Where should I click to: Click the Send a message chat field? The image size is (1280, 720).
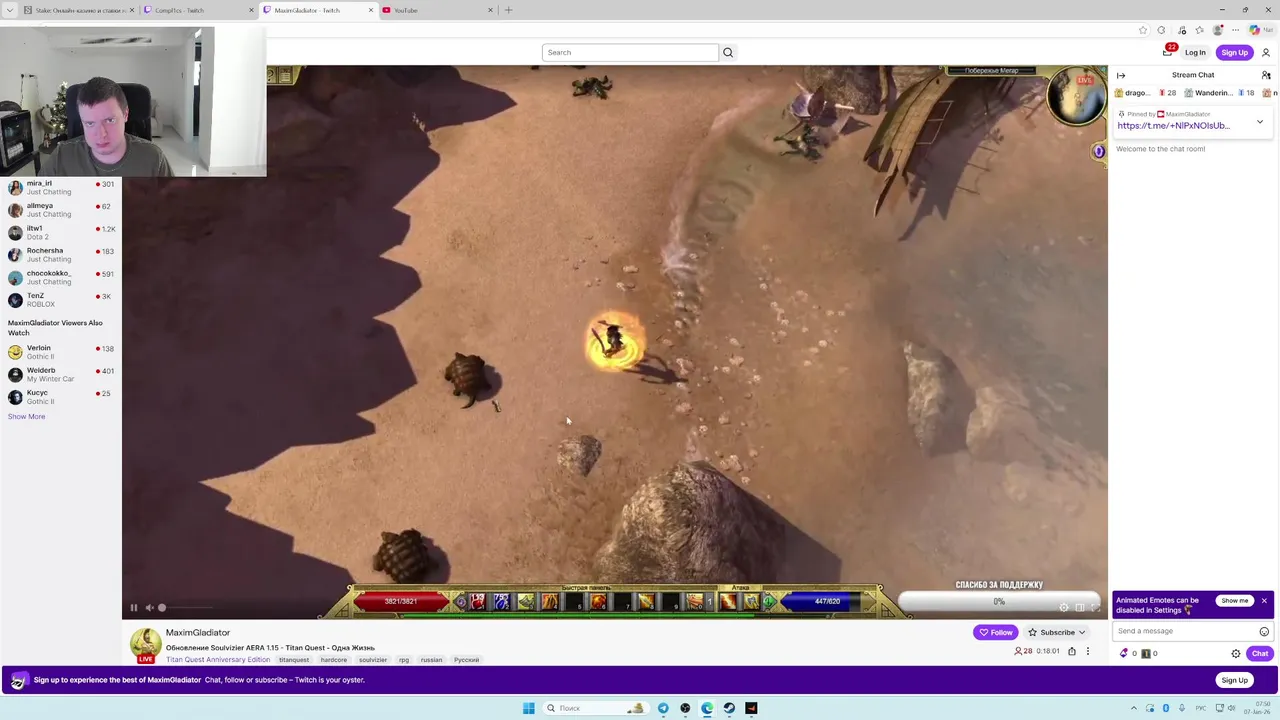pyautogui.click(x=1187, y=631)
